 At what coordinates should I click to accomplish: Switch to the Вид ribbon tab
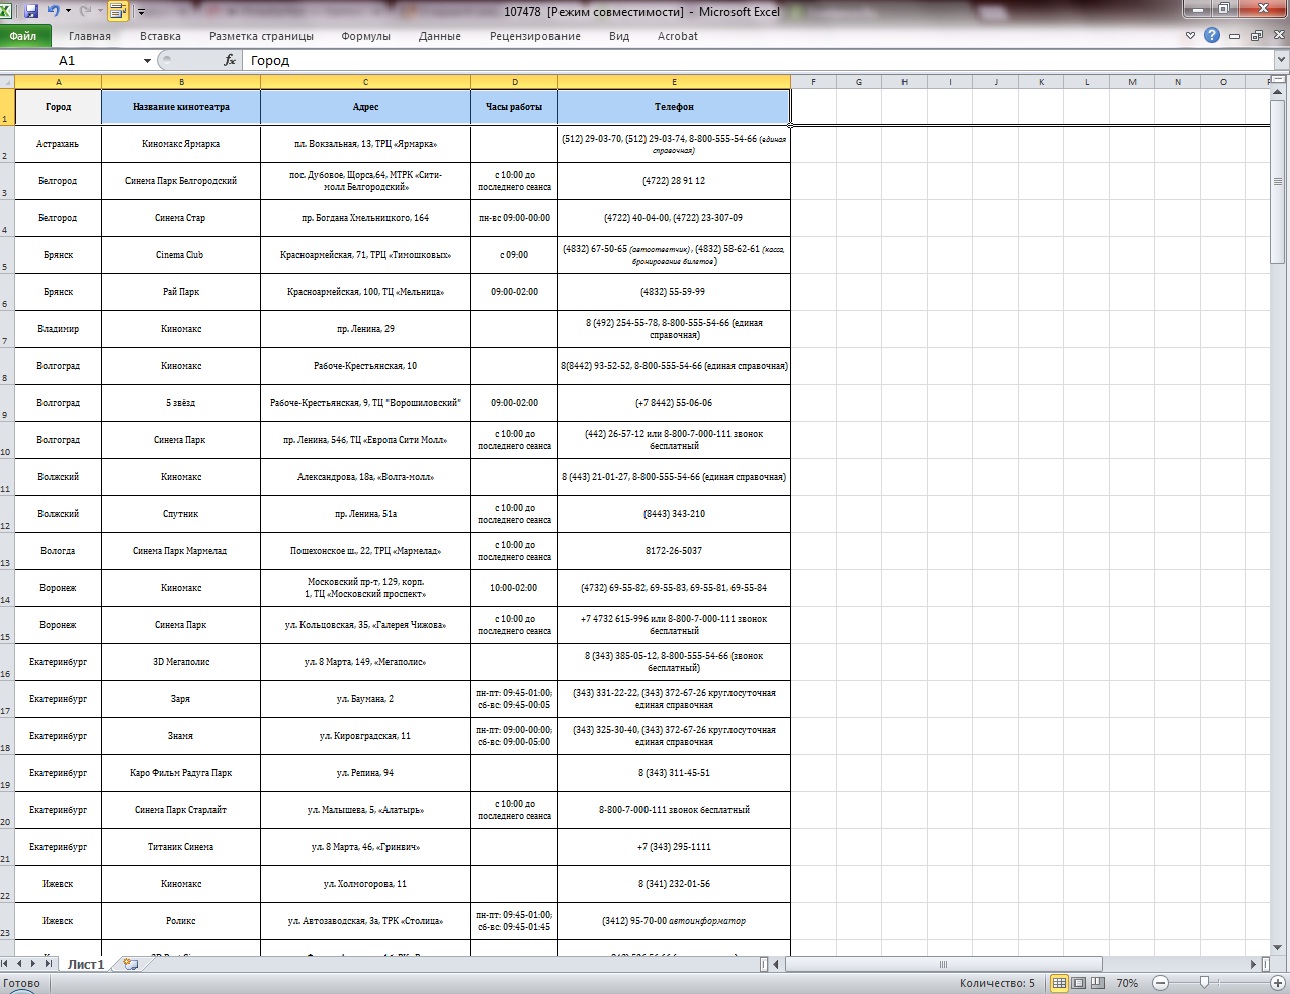point(619,36)
